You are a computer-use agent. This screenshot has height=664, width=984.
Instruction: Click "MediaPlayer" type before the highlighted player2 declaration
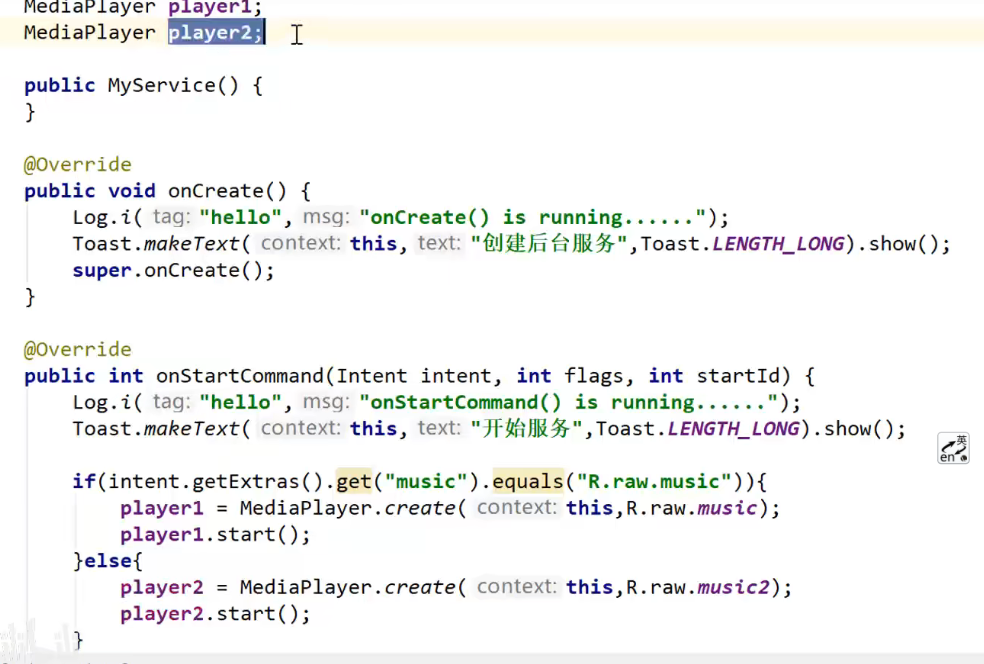click(x=90, y=33)
